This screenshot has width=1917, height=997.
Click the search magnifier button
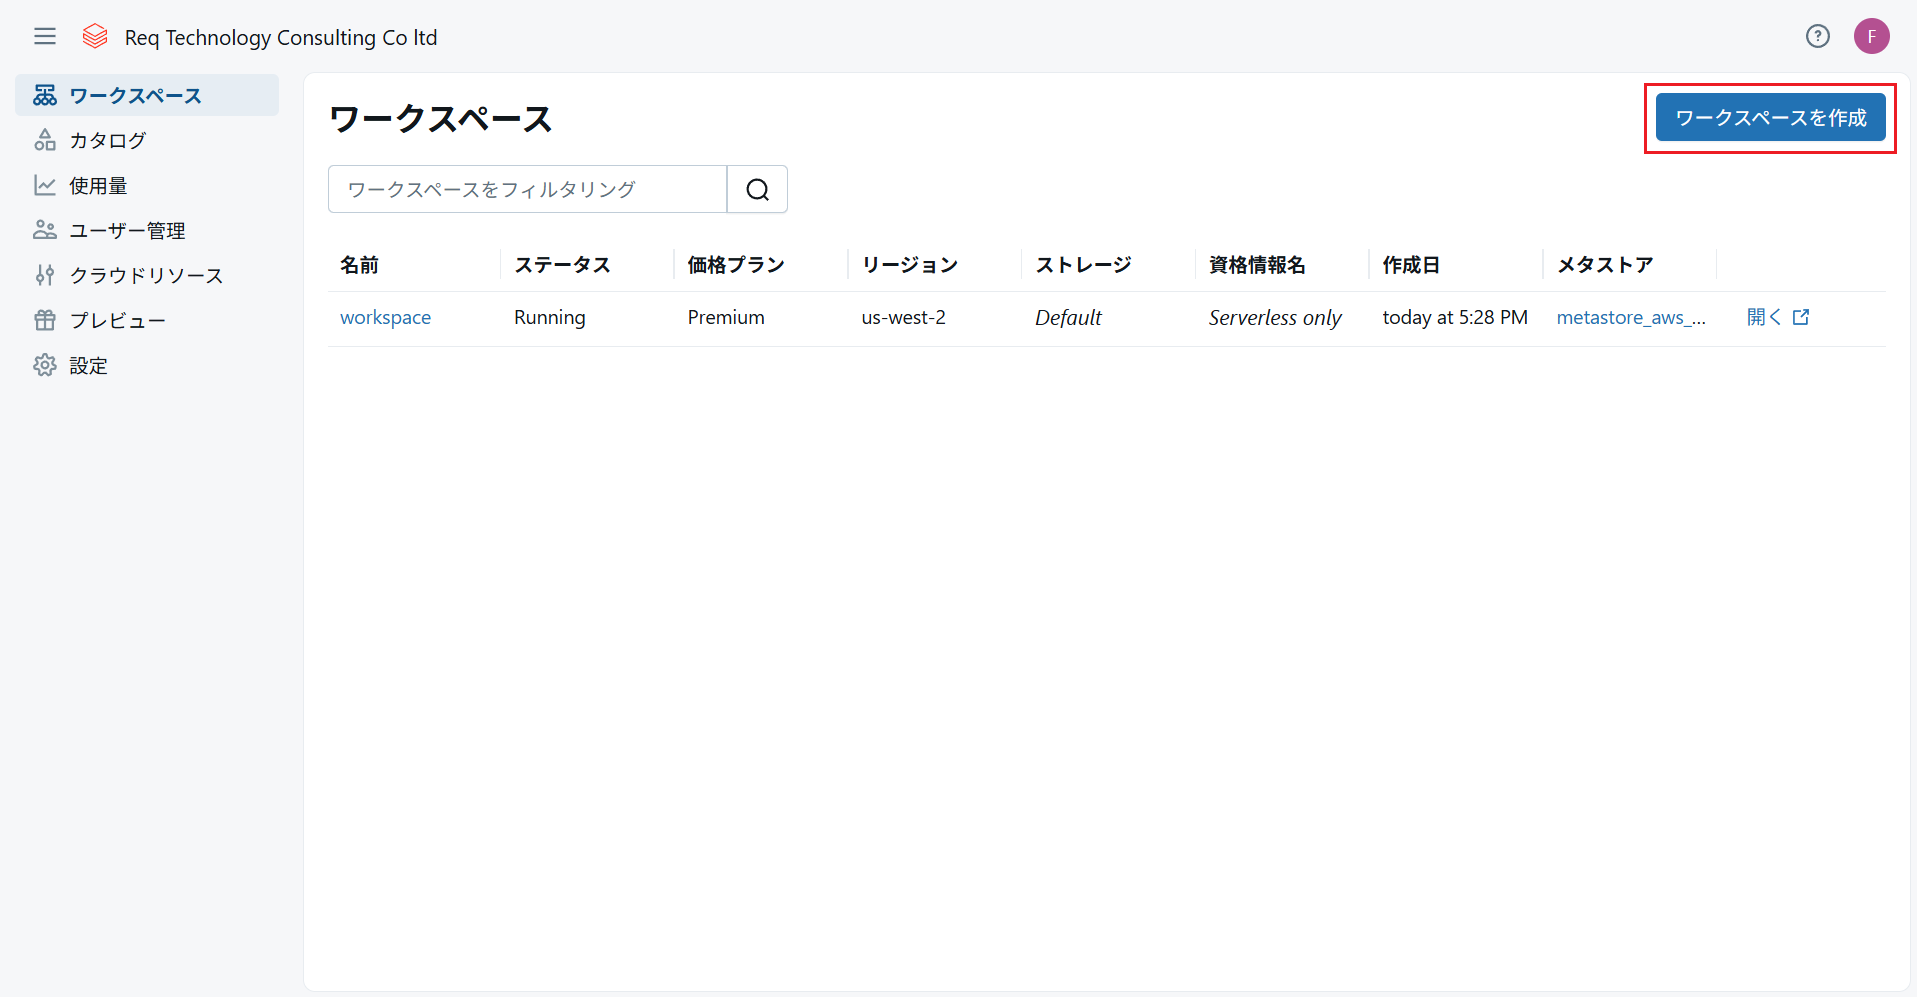[x=757, y=189]
